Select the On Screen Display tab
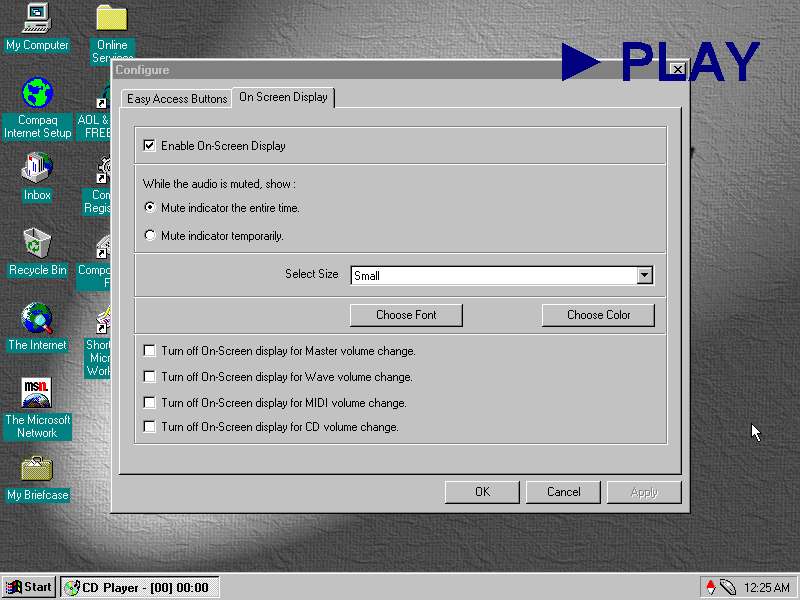800x600 pixels. point(283,97)
